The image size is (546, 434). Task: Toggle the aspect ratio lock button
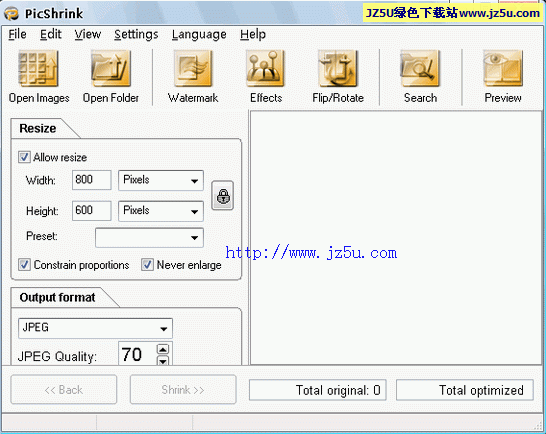coord(223,195)
